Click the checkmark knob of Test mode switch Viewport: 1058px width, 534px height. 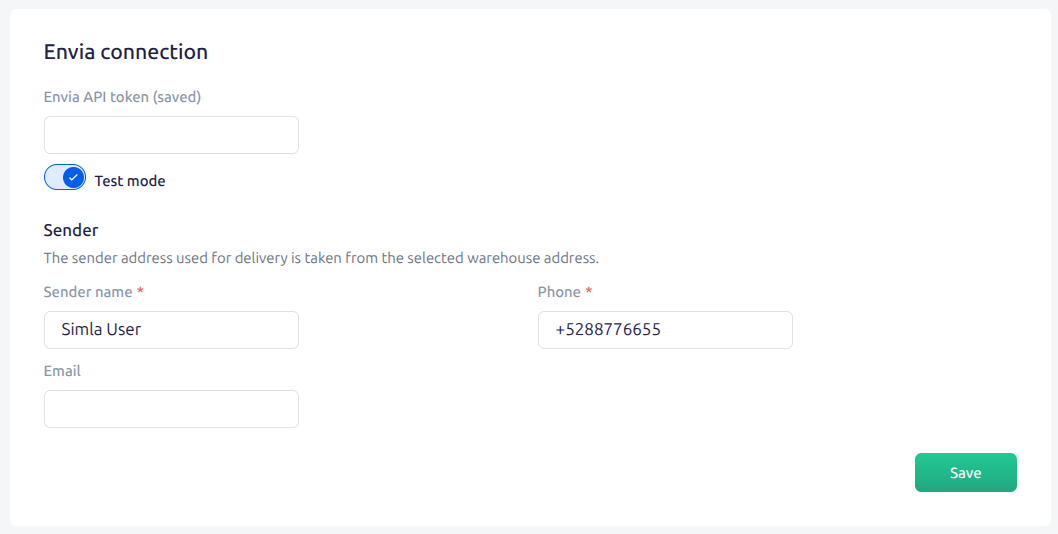[x=74, y=178]
